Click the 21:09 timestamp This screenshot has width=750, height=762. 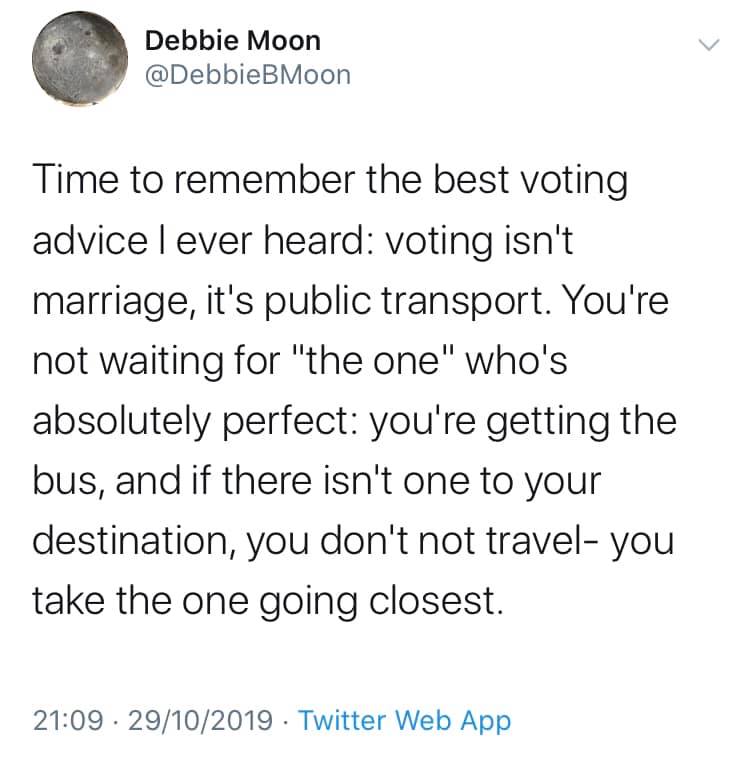pyautogui.click(x=65, y=720)
